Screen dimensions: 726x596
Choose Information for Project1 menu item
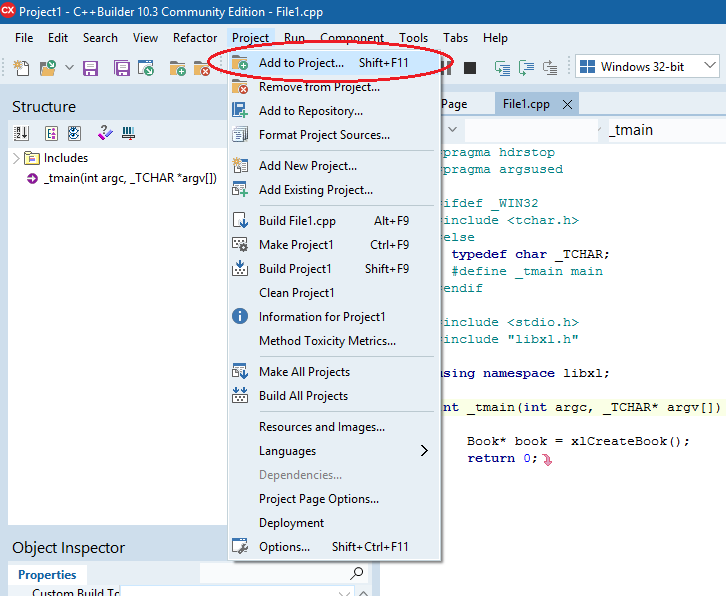(x=334, y=317)
